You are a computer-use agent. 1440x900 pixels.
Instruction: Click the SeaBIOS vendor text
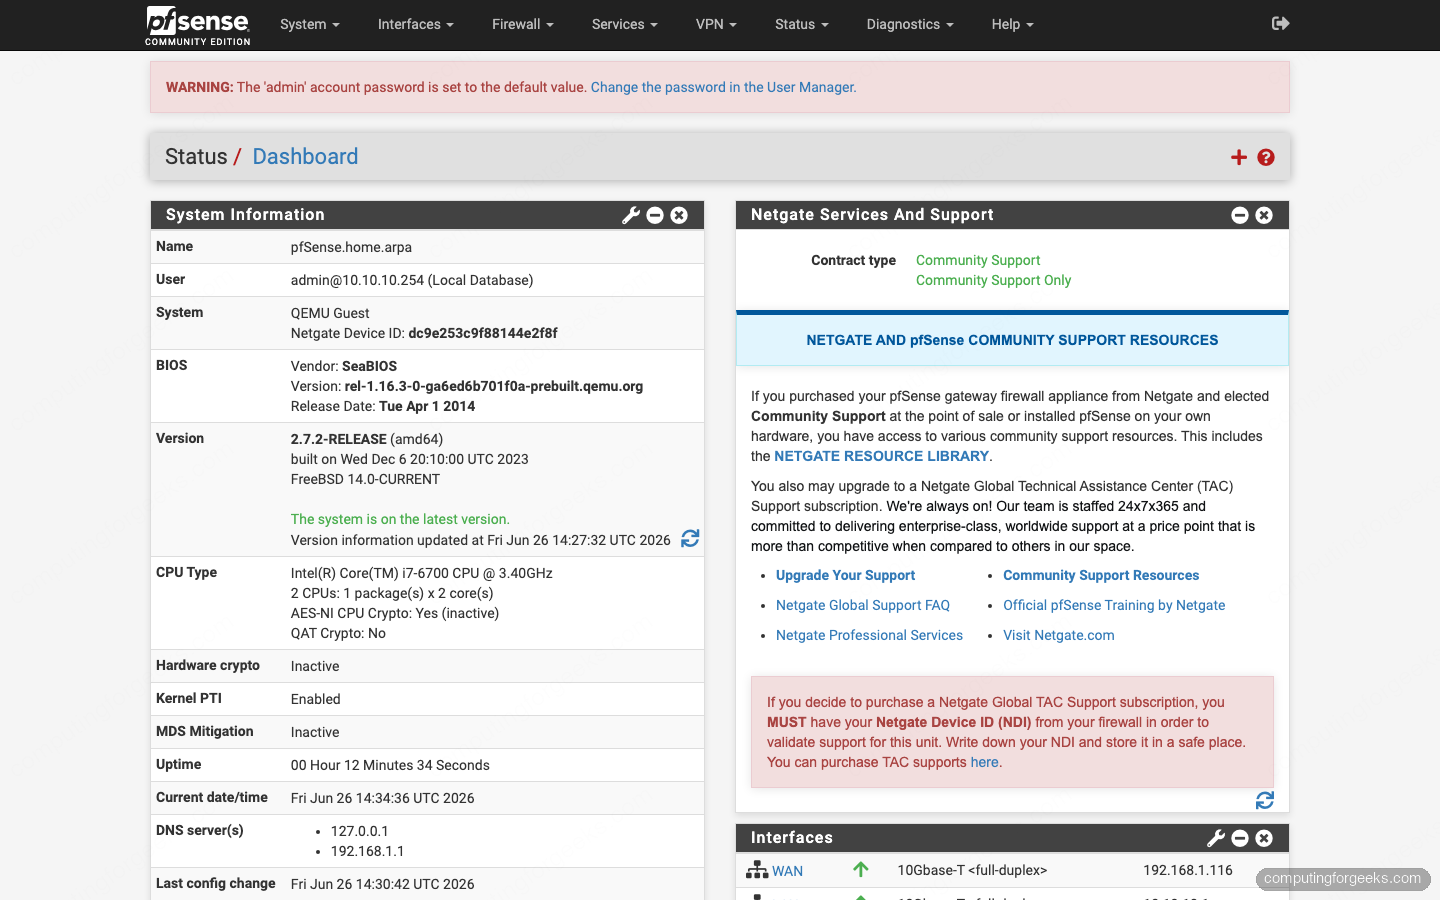point(369,366)
